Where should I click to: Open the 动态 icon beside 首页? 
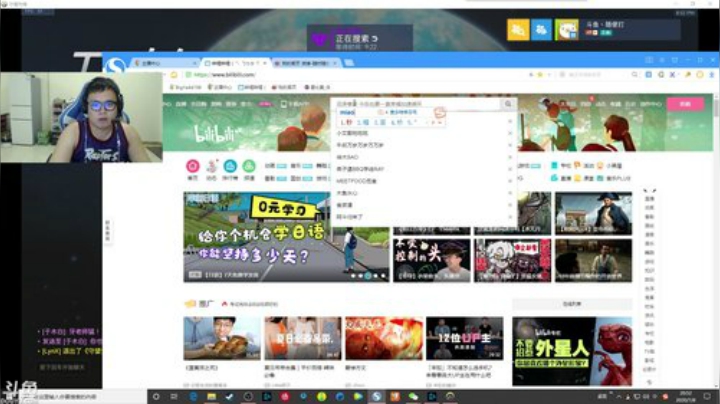(x=211, y=166)
